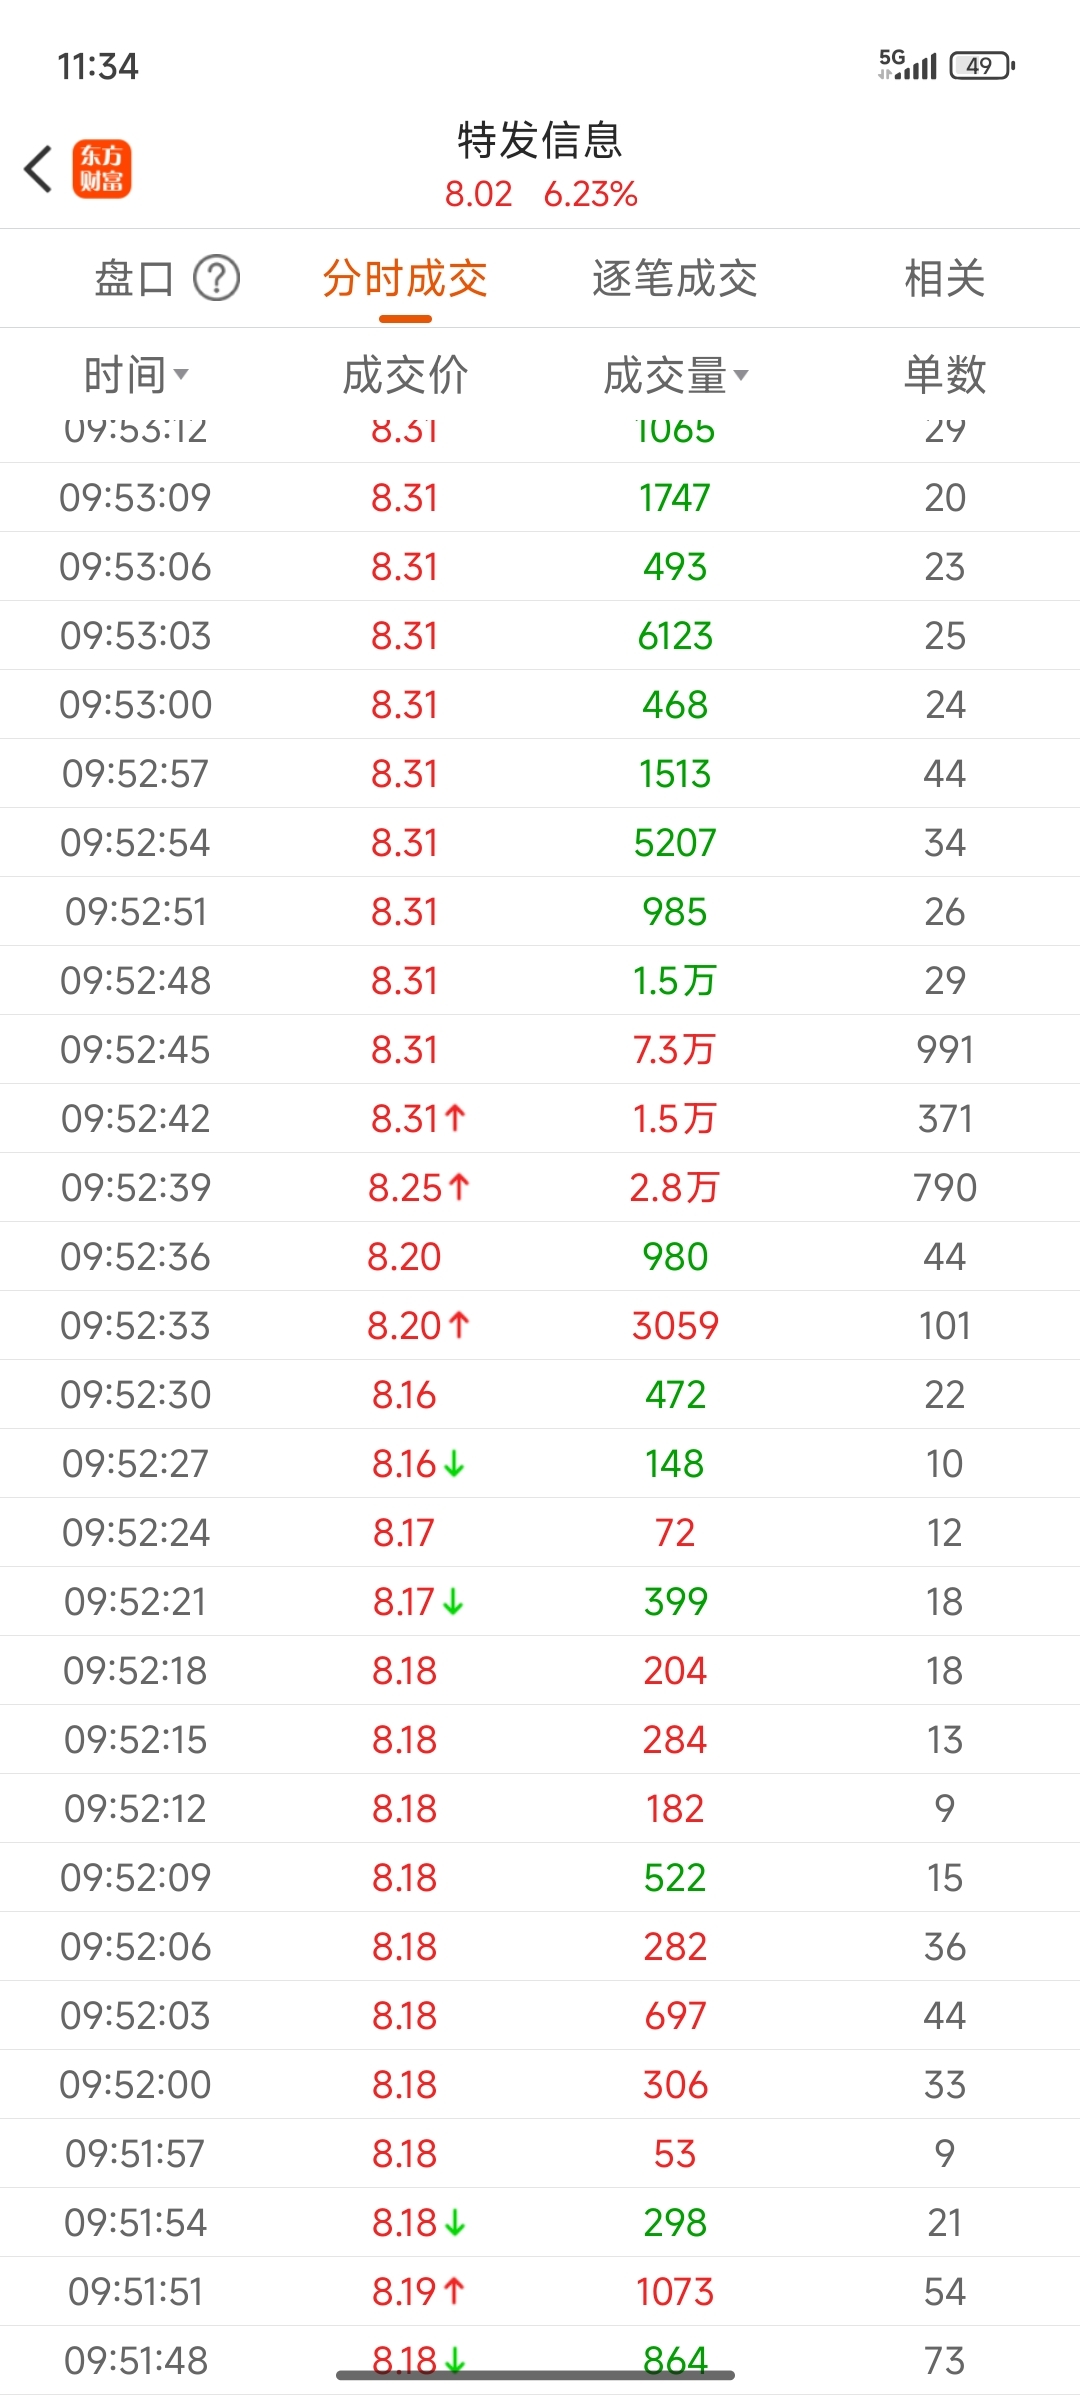
Task: Tap the 盘口 help question mark icon
Action: (x=216, y=278)
